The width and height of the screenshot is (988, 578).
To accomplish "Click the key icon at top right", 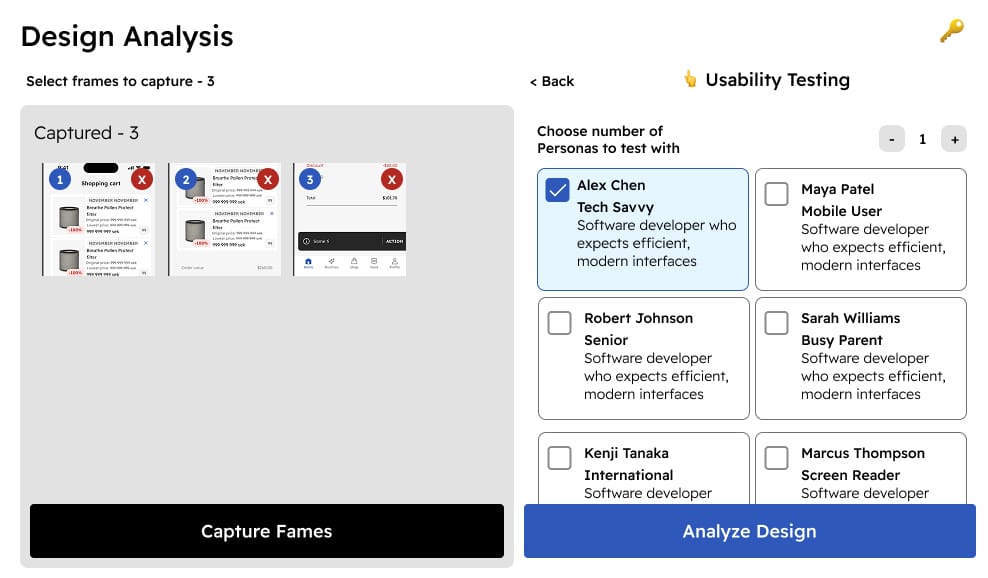I will pos(951,32).
